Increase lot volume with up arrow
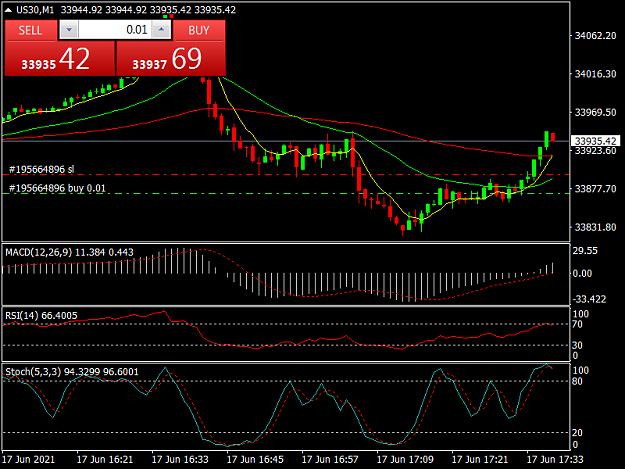 click(x=161, y=30)
